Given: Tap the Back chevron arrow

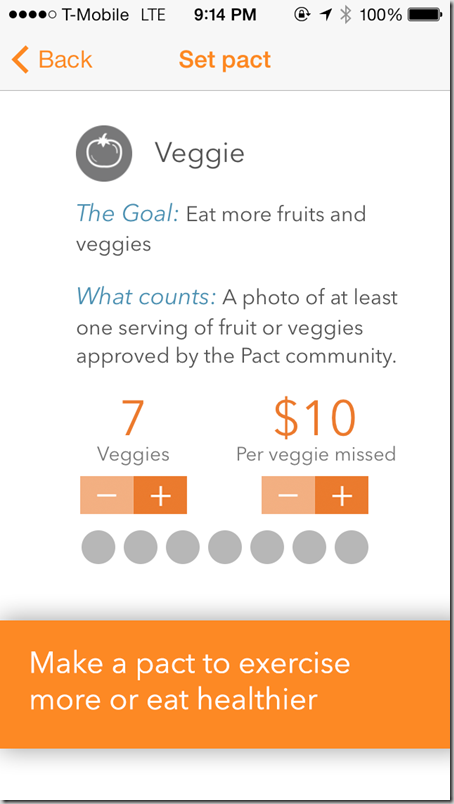Looking at the screenshot, I should [20, 59].
